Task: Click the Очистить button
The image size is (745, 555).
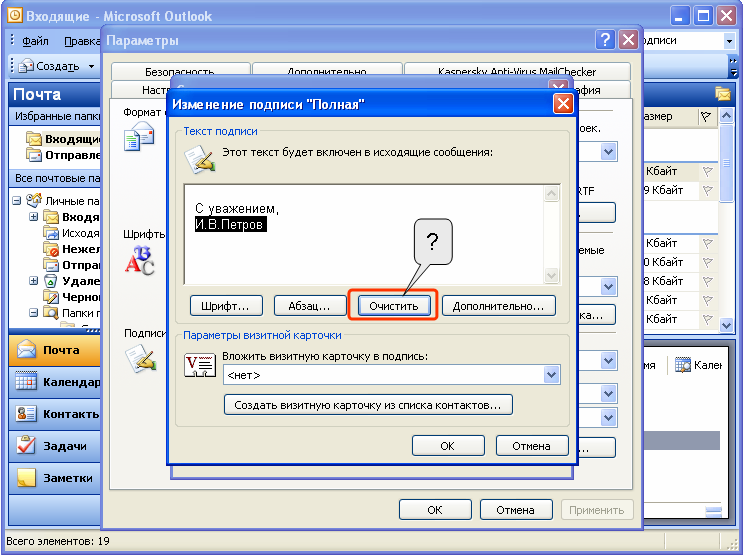Action: pyautogui.click(x=393, y=306)
